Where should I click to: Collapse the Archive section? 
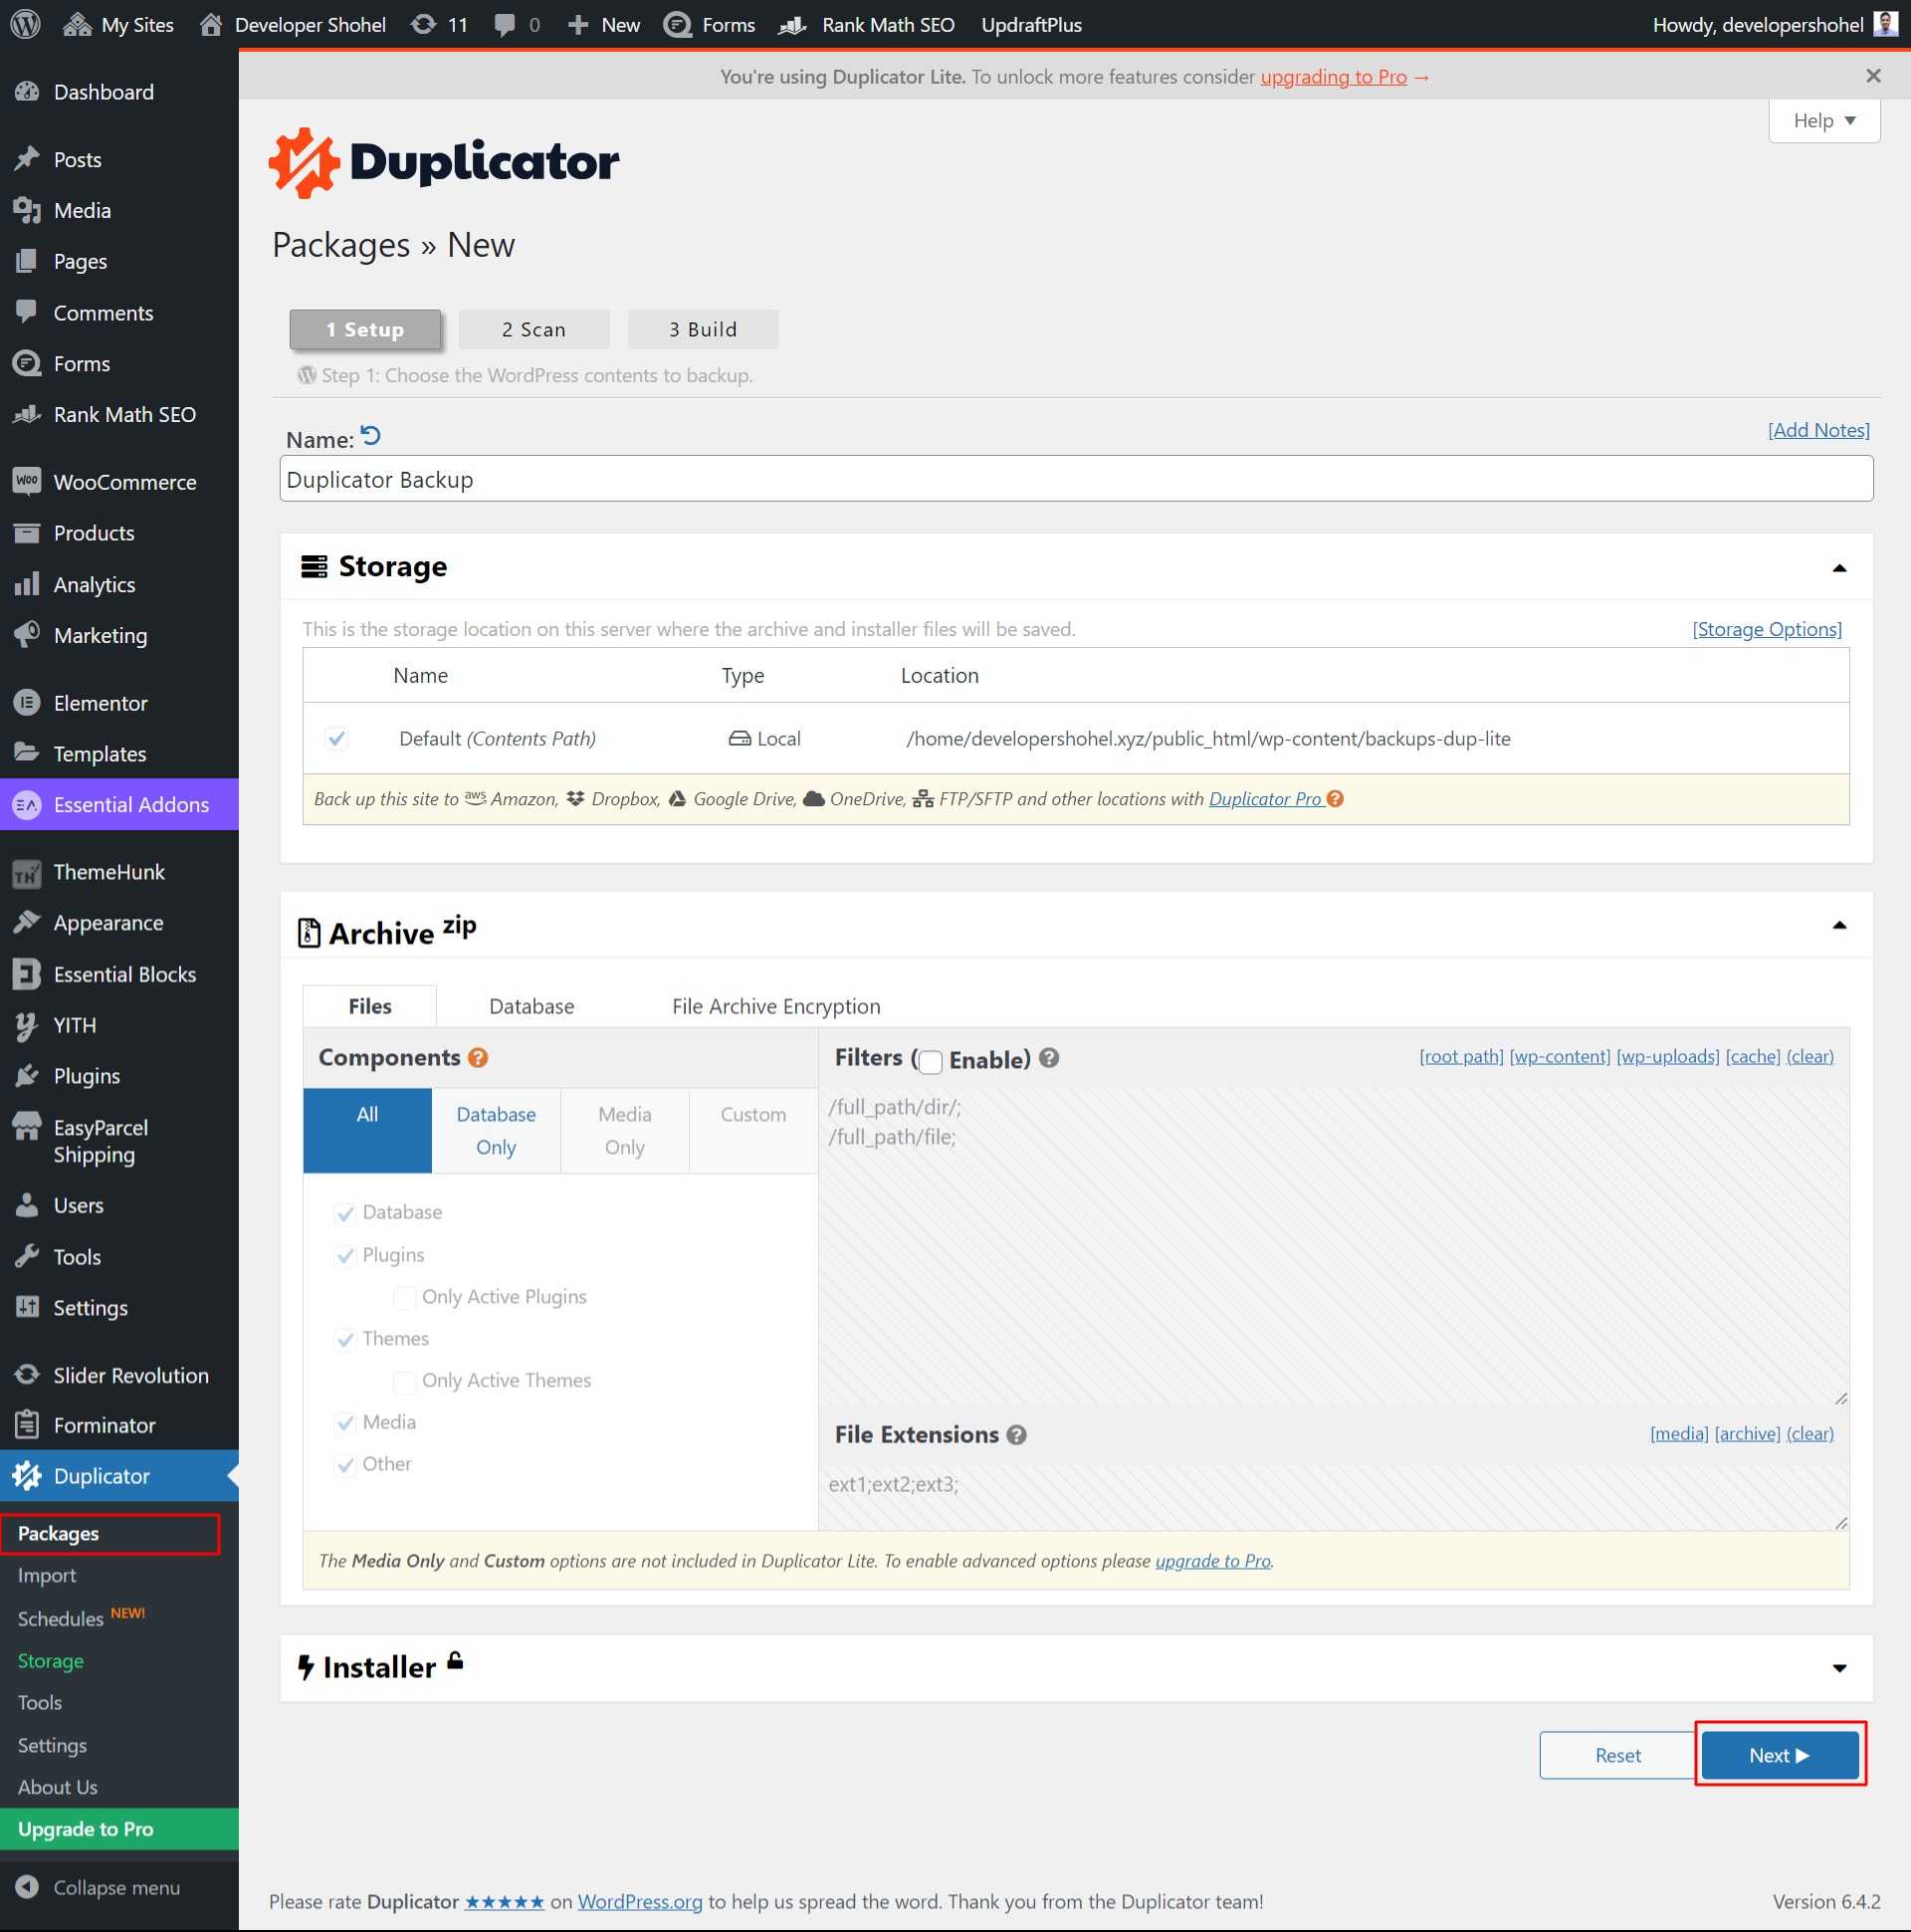point(1838,925)
